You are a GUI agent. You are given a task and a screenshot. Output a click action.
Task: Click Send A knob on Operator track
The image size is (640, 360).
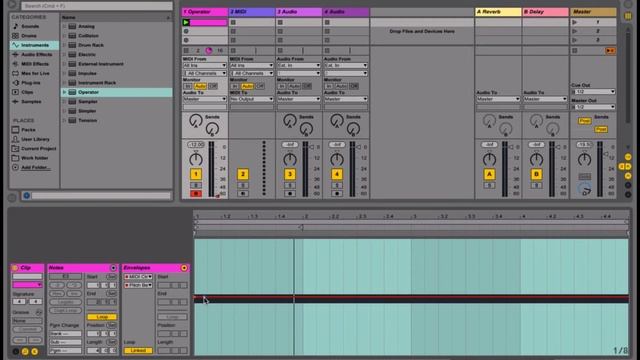coord(196,120)
